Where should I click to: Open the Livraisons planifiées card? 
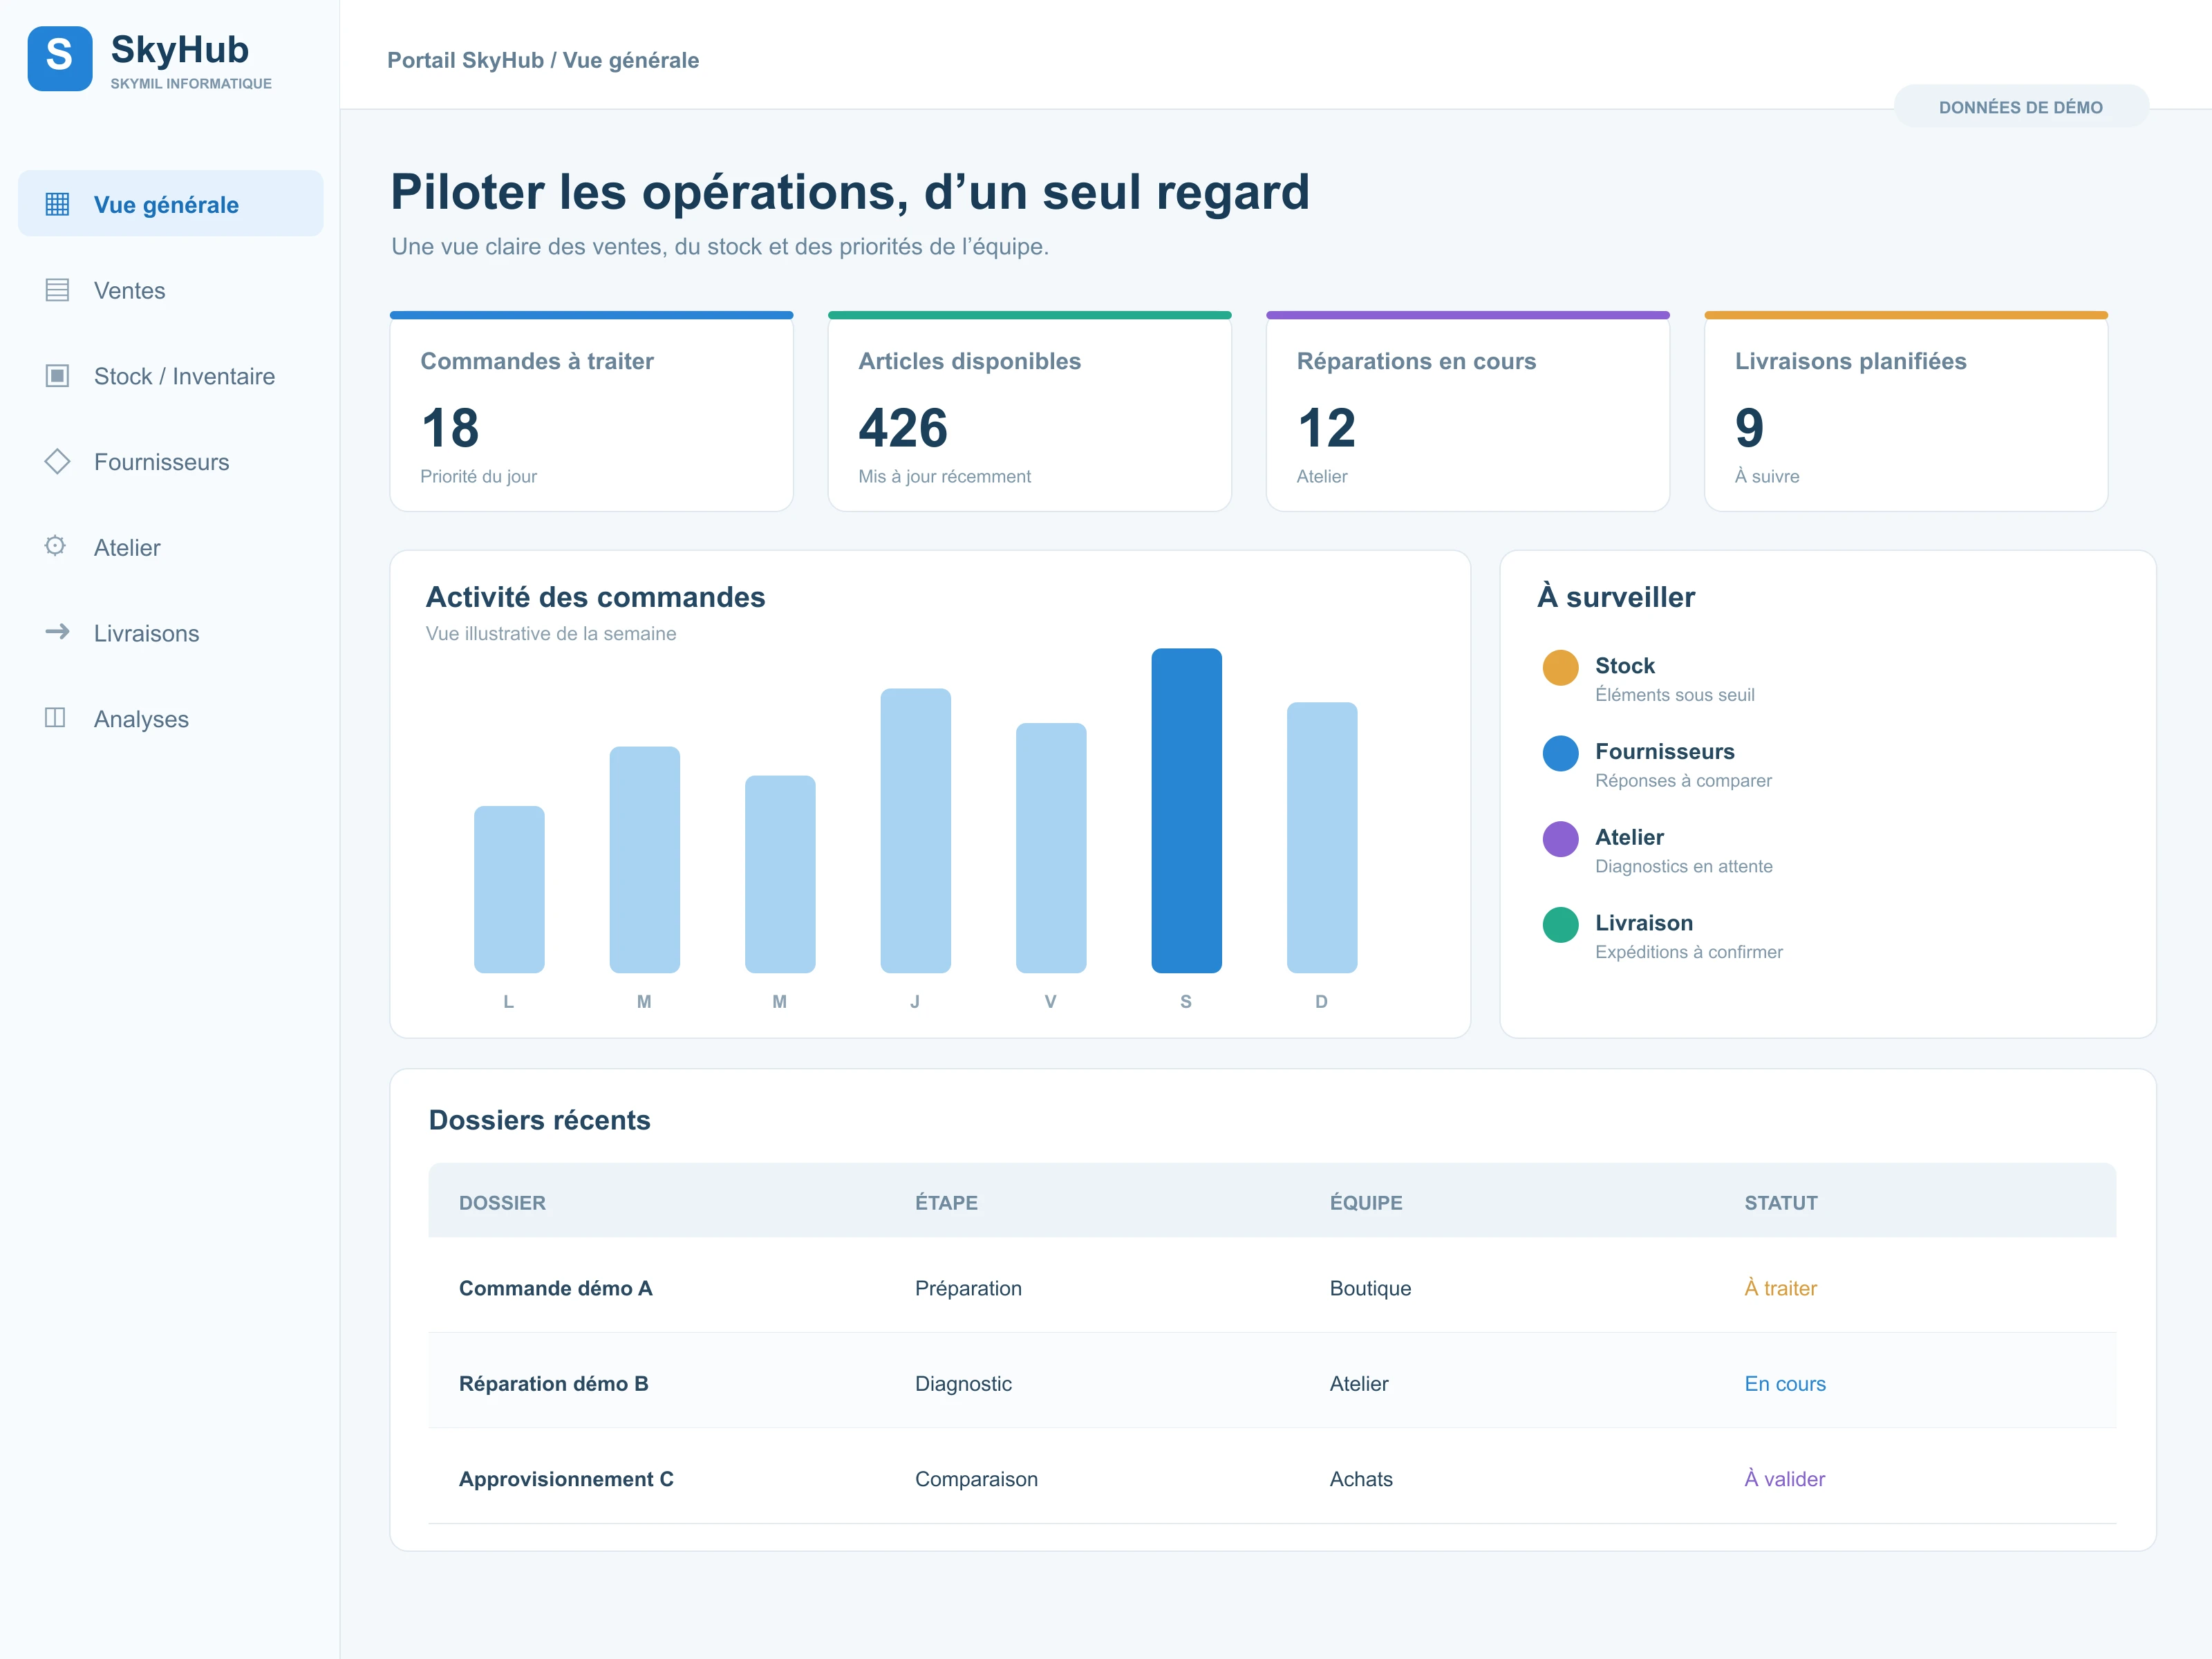point(1906,412)
